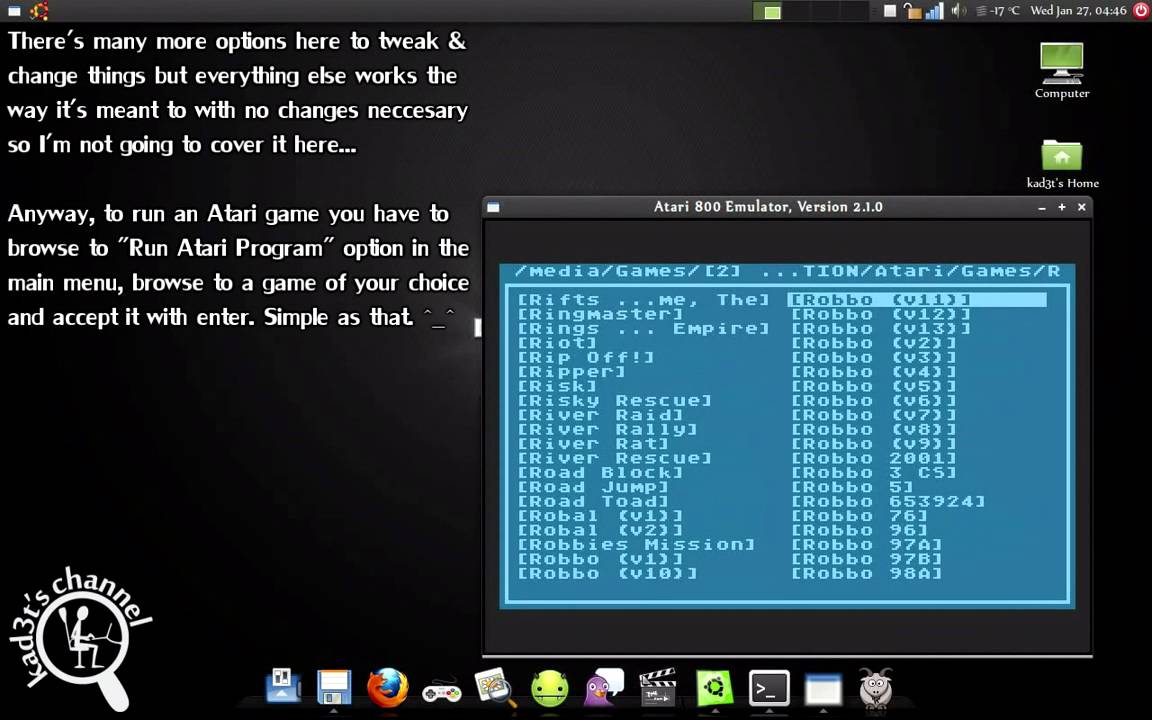Click the padlock icon in top panel
This screenshot has width=1152, height=720.
(x=912, y=10)
